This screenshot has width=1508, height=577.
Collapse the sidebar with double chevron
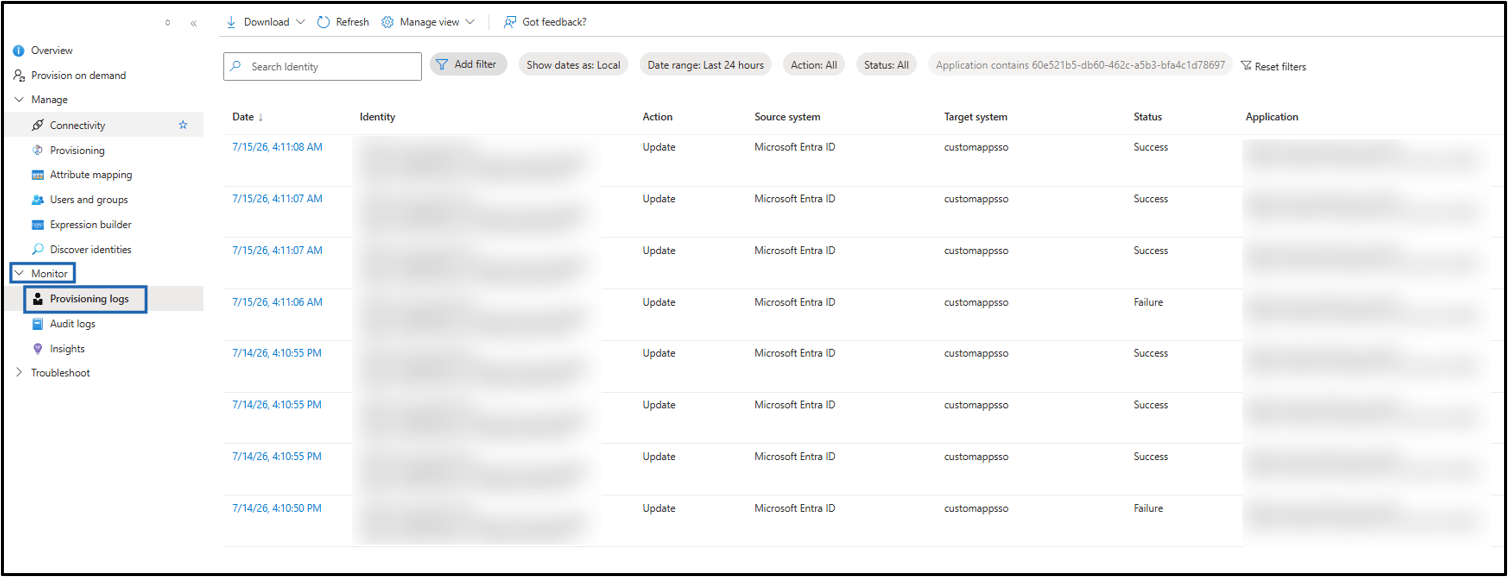click(x=193, y=22)
